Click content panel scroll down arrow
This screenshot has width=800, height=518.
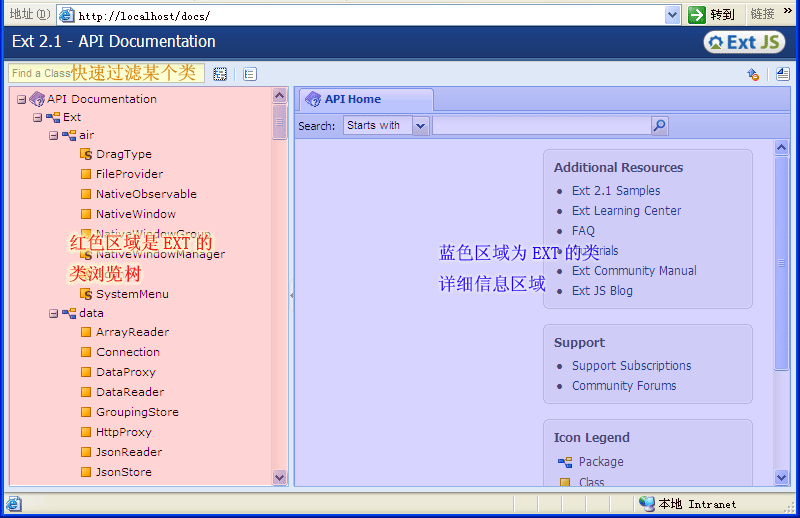781,478
